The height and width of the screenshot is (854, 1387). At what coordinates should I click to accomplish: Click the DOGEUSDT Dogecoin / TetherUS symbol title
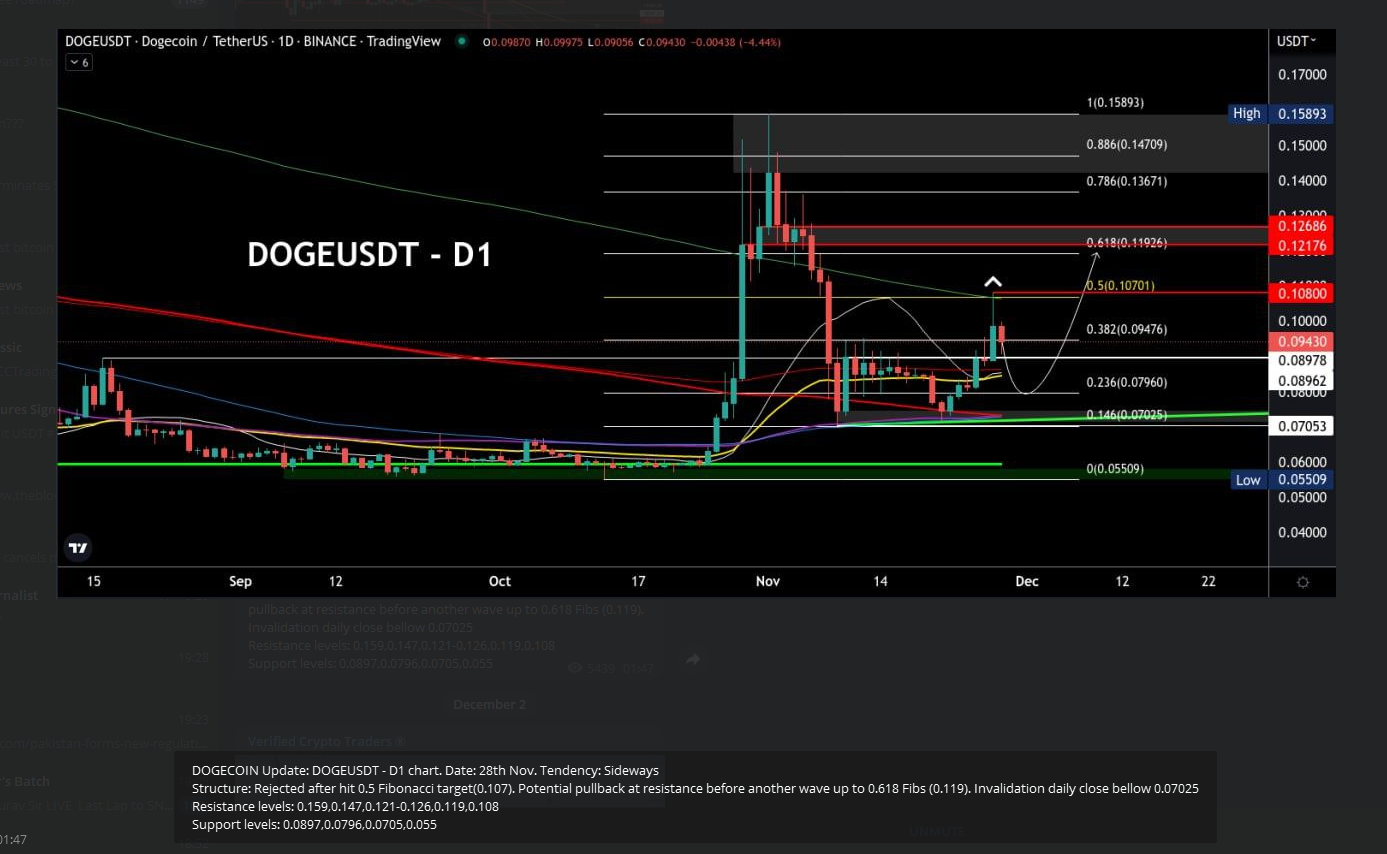tap(253, 42)
